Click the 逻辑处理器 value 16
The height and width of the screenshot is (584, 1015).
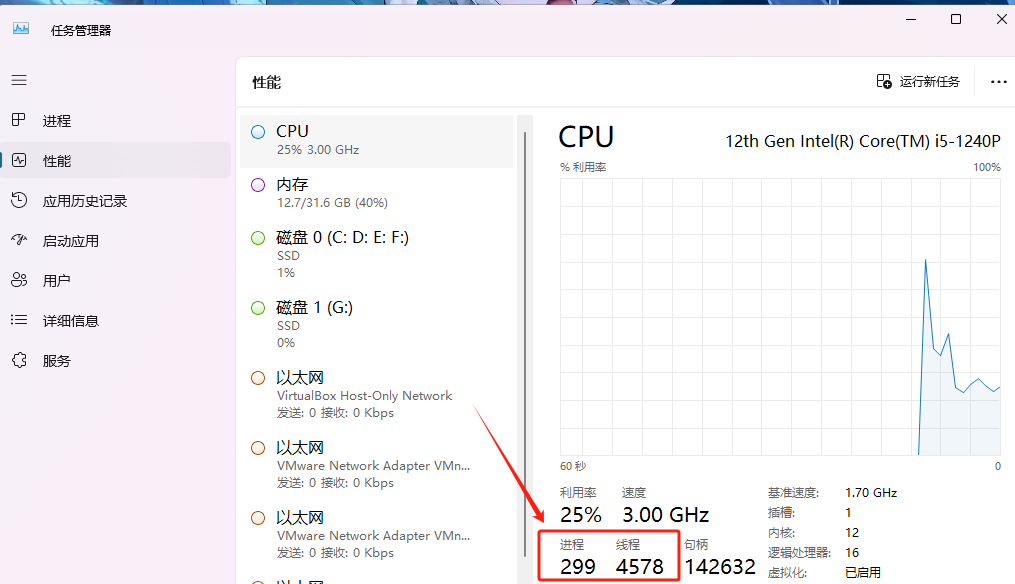[x=852, y=552]
